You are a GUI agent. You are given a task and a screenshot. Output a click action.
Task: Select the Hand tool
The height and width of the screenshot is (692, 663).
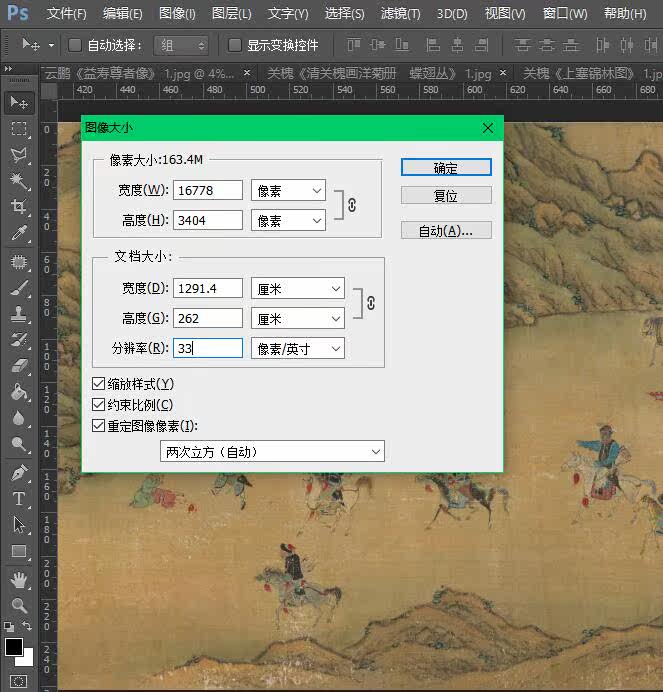point(19,580)
